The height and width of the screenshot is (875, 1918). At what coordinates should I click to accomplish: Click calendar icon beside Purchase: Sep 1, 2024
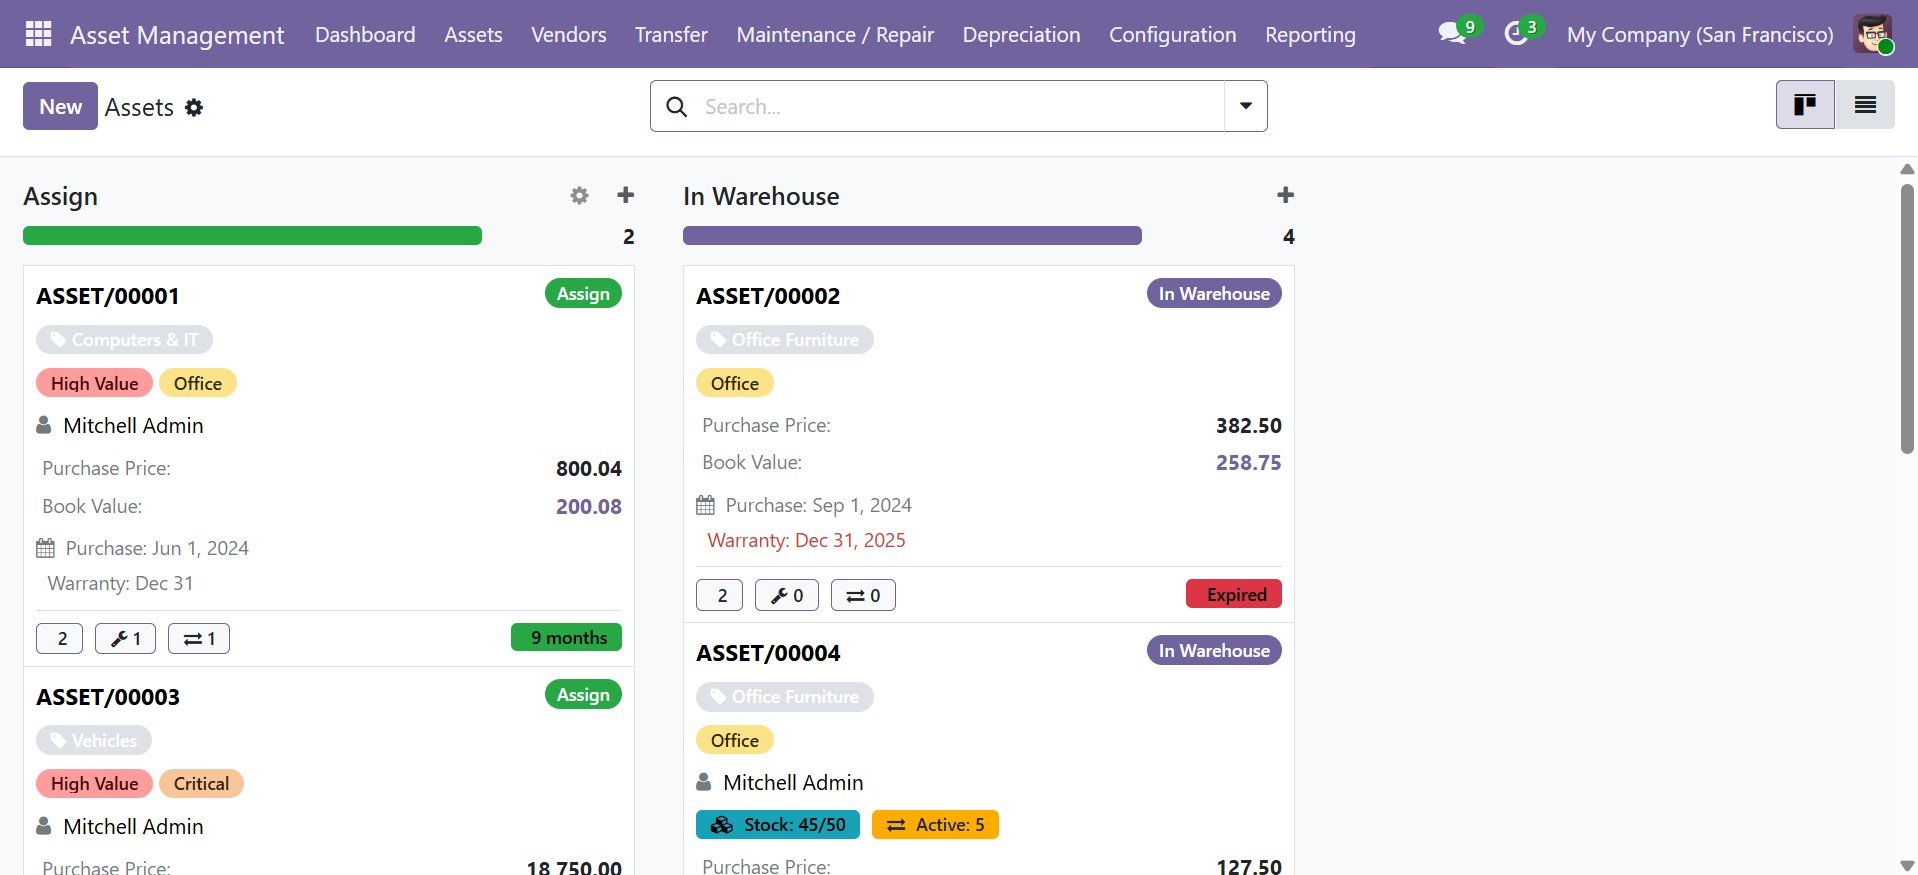point(706,505)
